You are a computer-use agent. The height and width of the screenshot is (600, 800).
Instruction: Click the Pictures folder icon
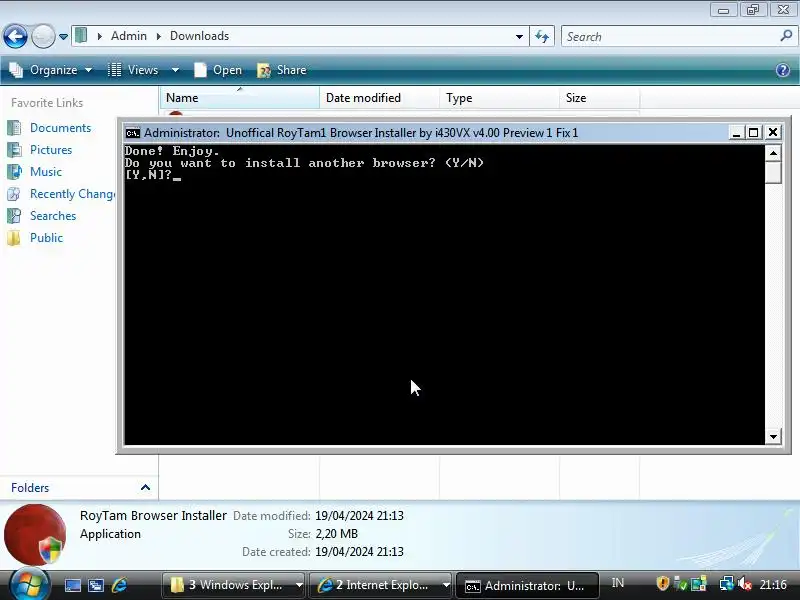point(14,150)
